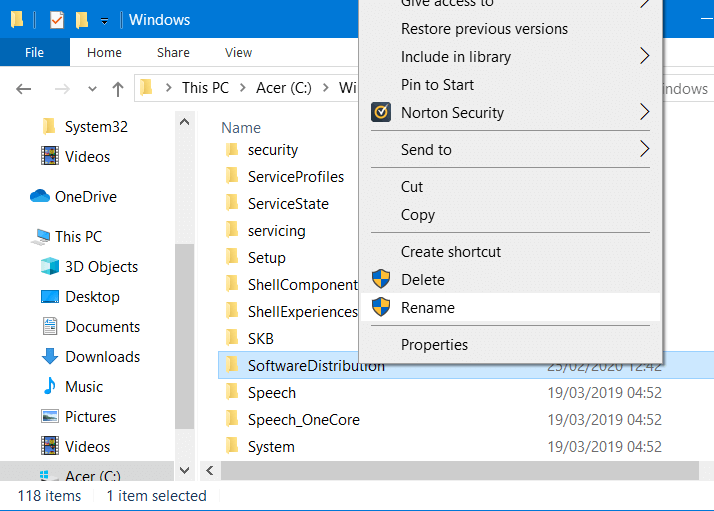This screenshot has width=714, height=511.
Task: Click the OneDrive cloud icon in sidebar
Action: (40, 197)
